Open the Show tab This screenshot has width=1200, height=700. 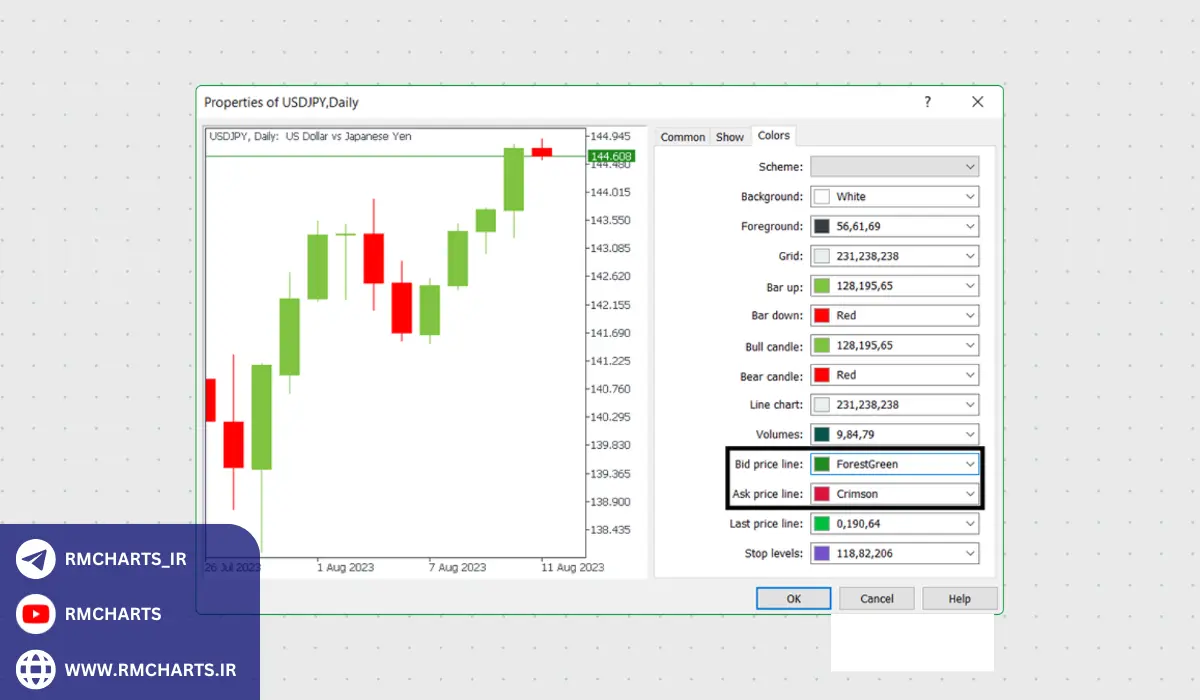click(730, 137)
